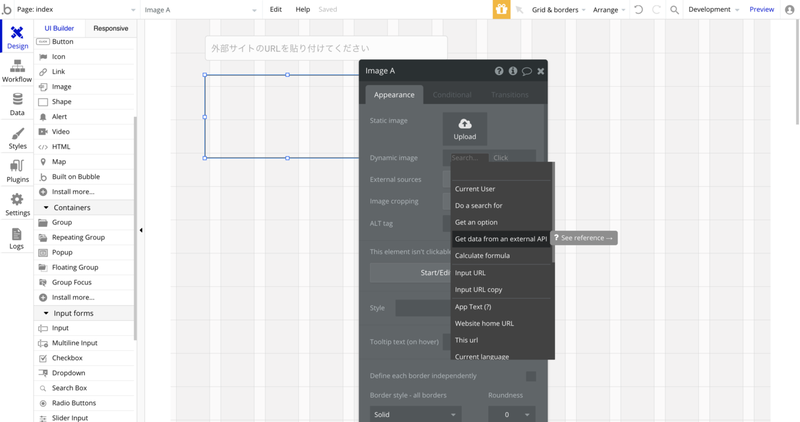Open the Arrange dropdown

(609, 10)
